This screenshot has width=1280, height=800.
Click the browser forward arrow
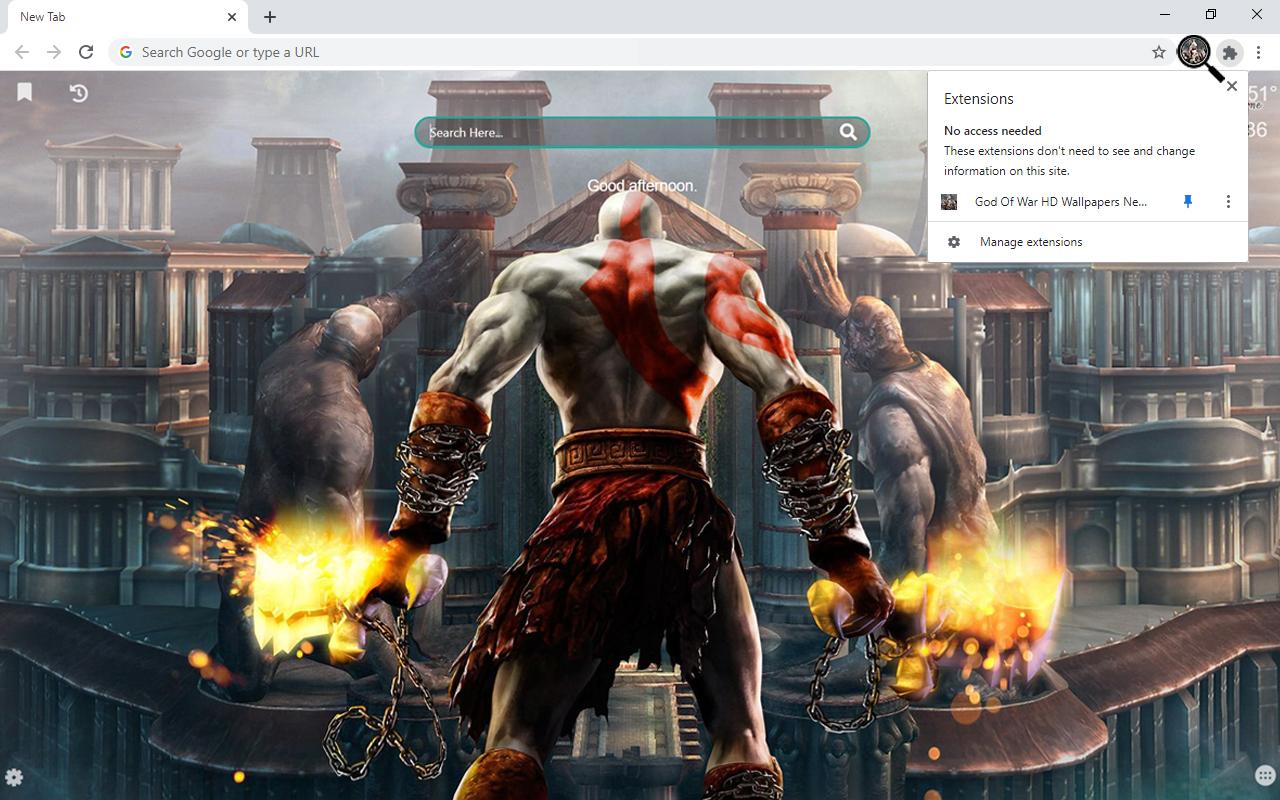[54, 52]
